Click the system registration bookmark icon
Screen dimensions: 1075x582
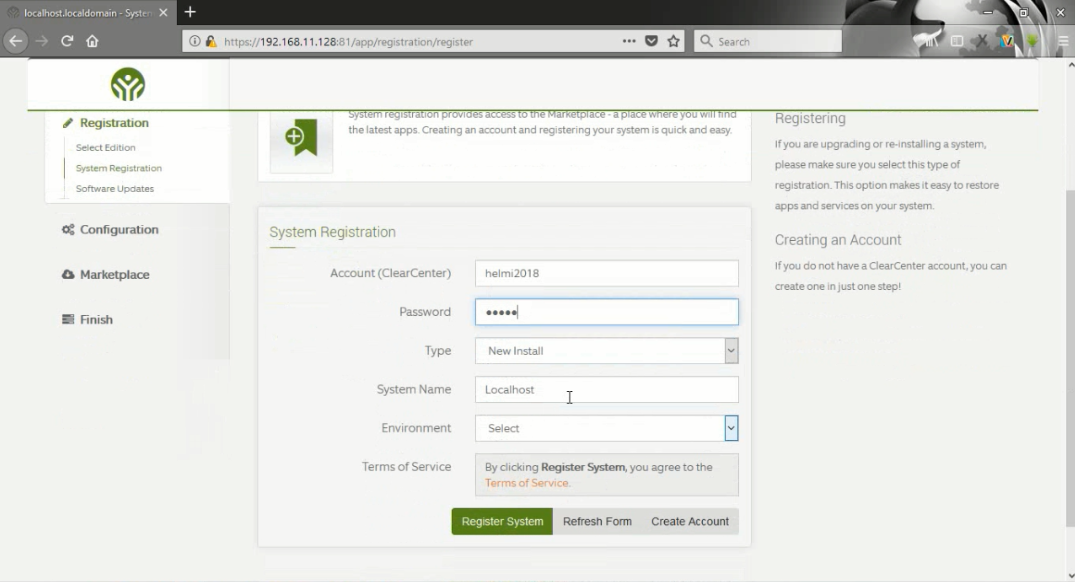[302, 138]
